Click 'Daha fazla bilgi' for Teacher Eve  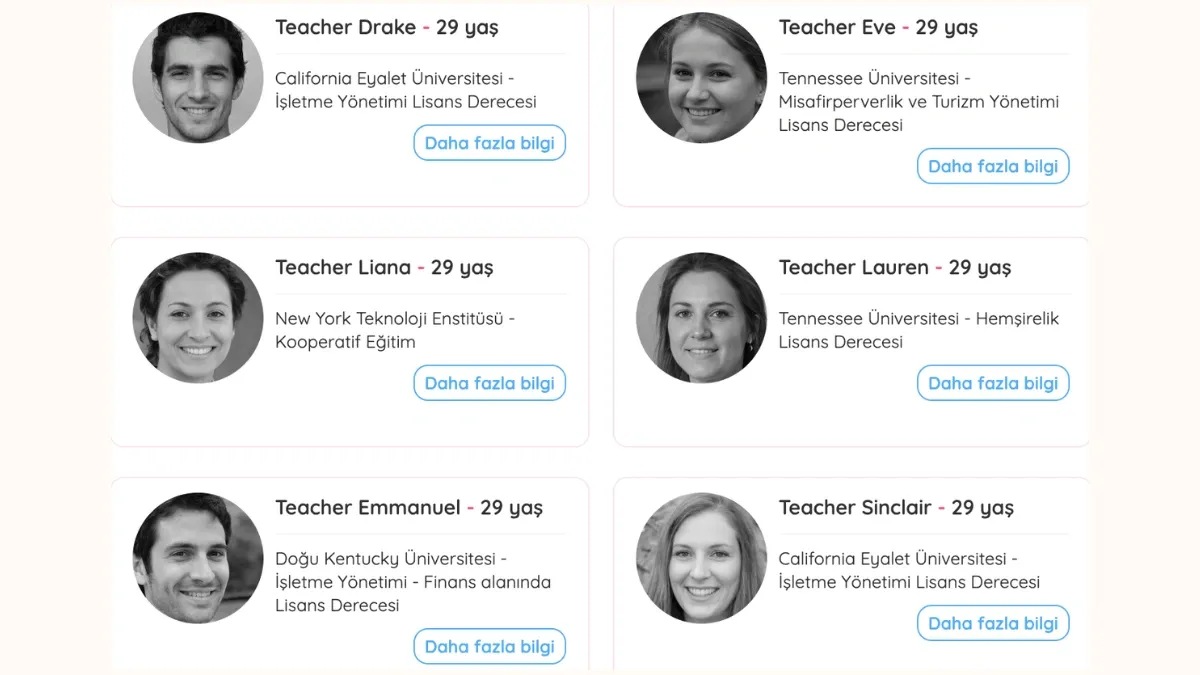point(993,166)
